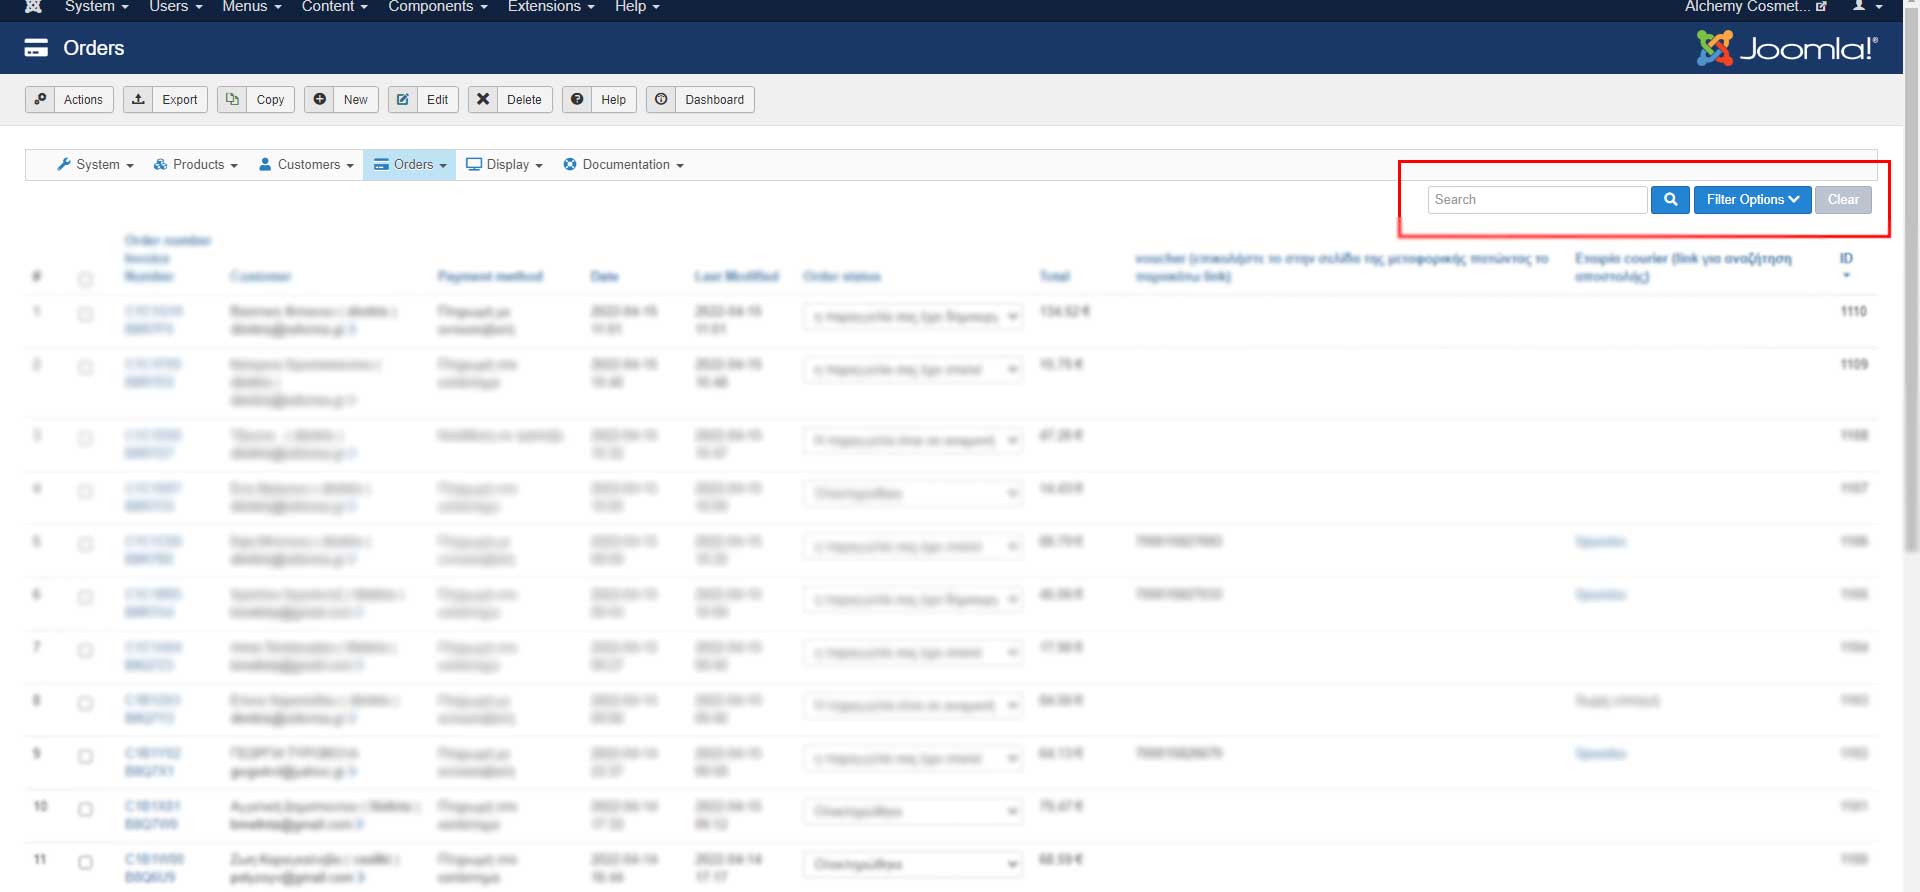This screenshot has height=892, width=1920.
Task: Check the checkbox for order row 9
Action: pos(85,756)
